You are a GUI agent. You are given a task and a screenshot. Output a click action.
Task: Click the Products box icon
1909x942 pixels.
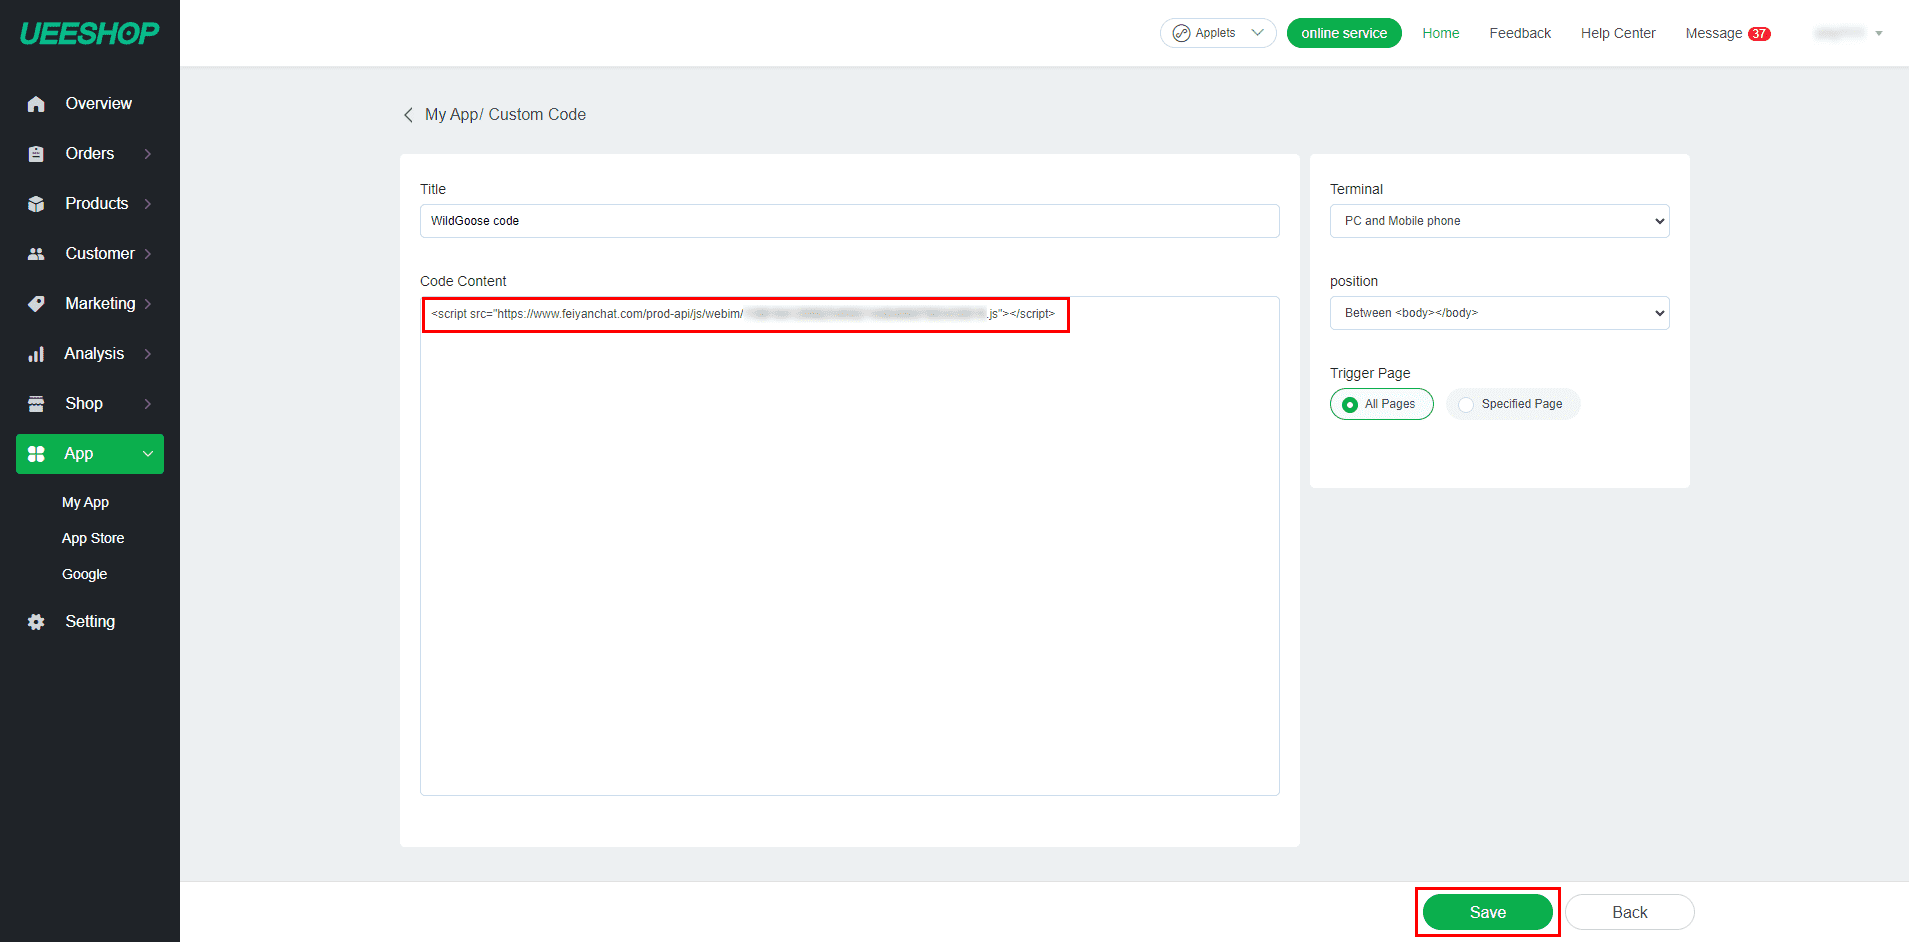[x=36, y=204]
